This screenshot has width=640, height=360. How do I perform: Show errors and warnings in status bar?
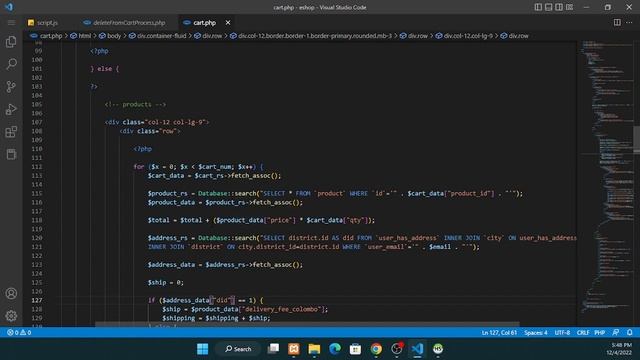(19, 333)
